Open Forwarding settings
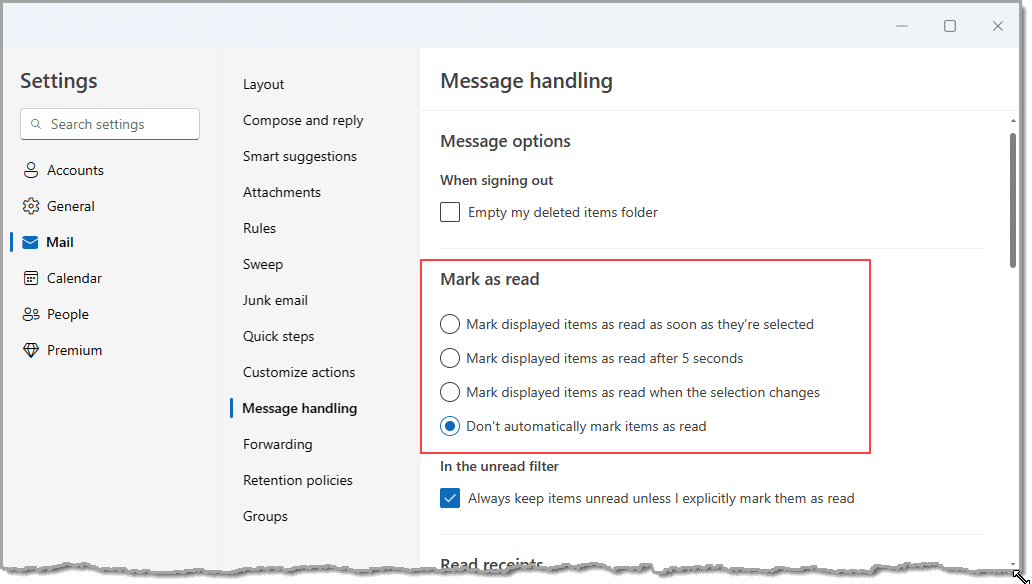 tap(277, 444)
